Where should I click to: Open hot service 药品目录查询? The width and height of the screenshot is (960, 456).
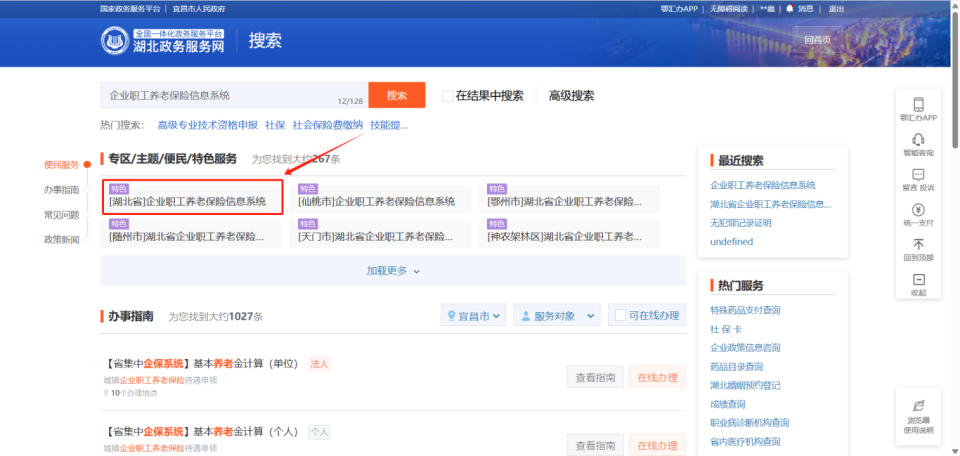click(737, 367)
